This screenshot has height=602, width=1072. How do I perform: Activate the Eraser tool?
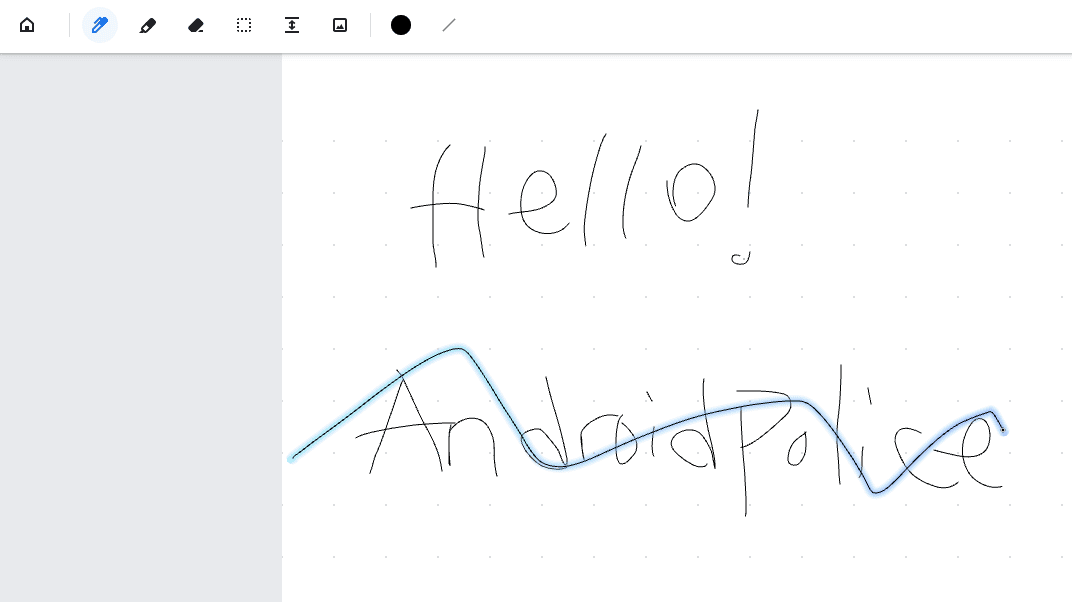[x=195, y=25]
